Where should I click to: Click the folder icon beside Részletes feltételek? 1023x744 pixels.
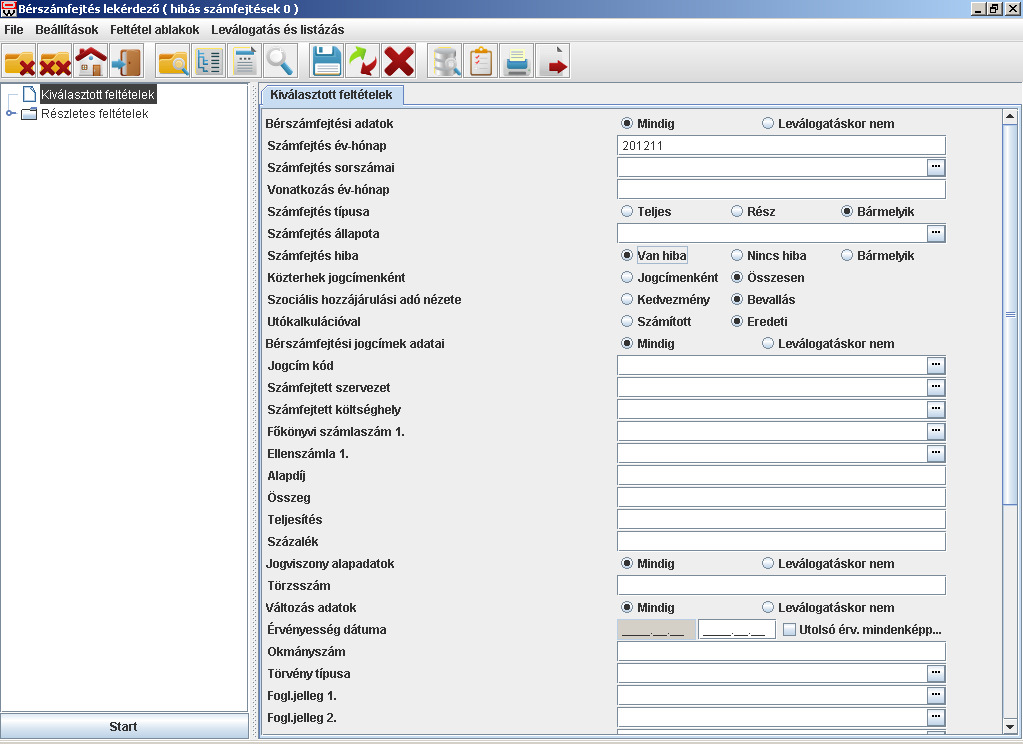point(29,114)
